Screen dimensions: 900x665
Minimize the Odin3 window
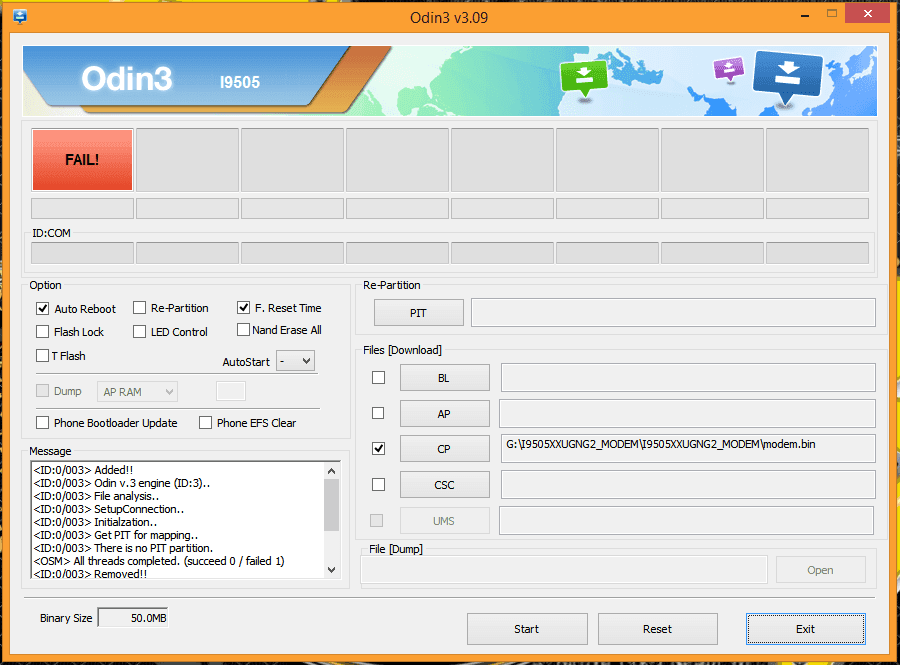click(805, 14)
